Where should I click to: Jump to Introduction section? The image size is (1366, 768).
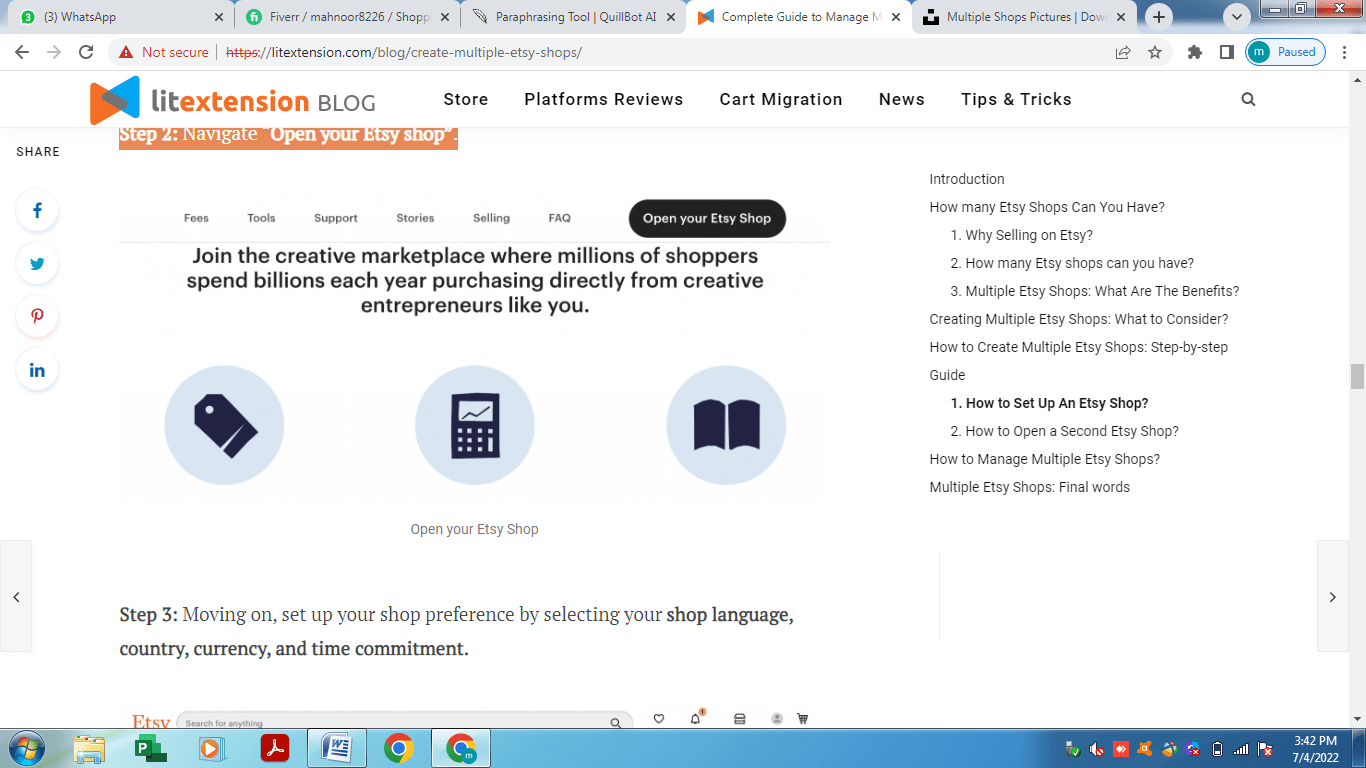(x=967, y=179)
